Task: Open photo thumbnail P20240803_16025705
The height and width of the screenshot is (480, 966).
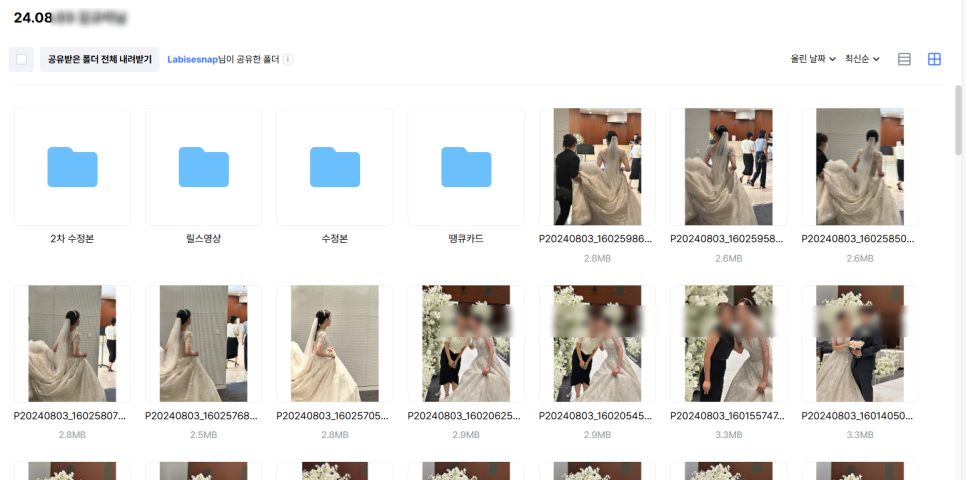Action: click(335, 344)
